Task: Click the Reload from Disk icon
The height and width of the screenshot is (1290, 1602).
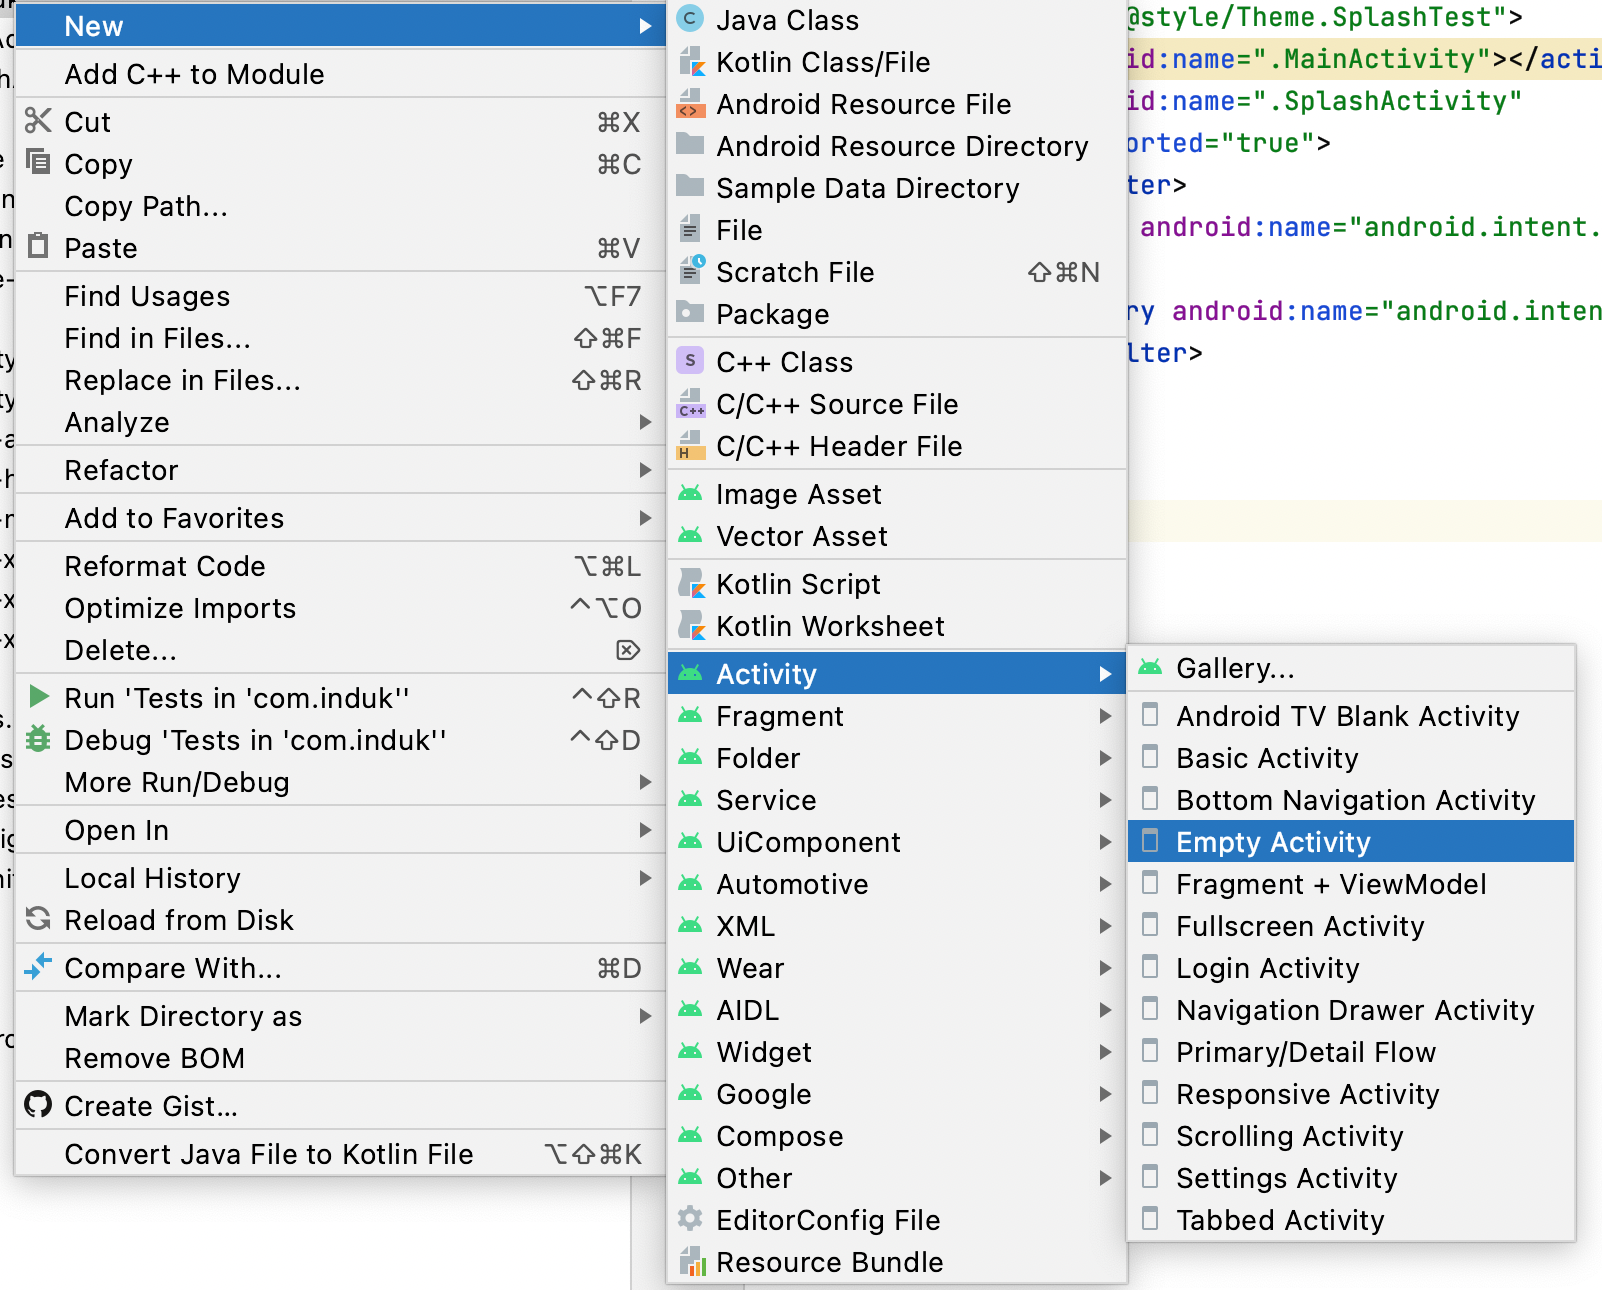Action: pyautogui.click(x=38, y=919)
